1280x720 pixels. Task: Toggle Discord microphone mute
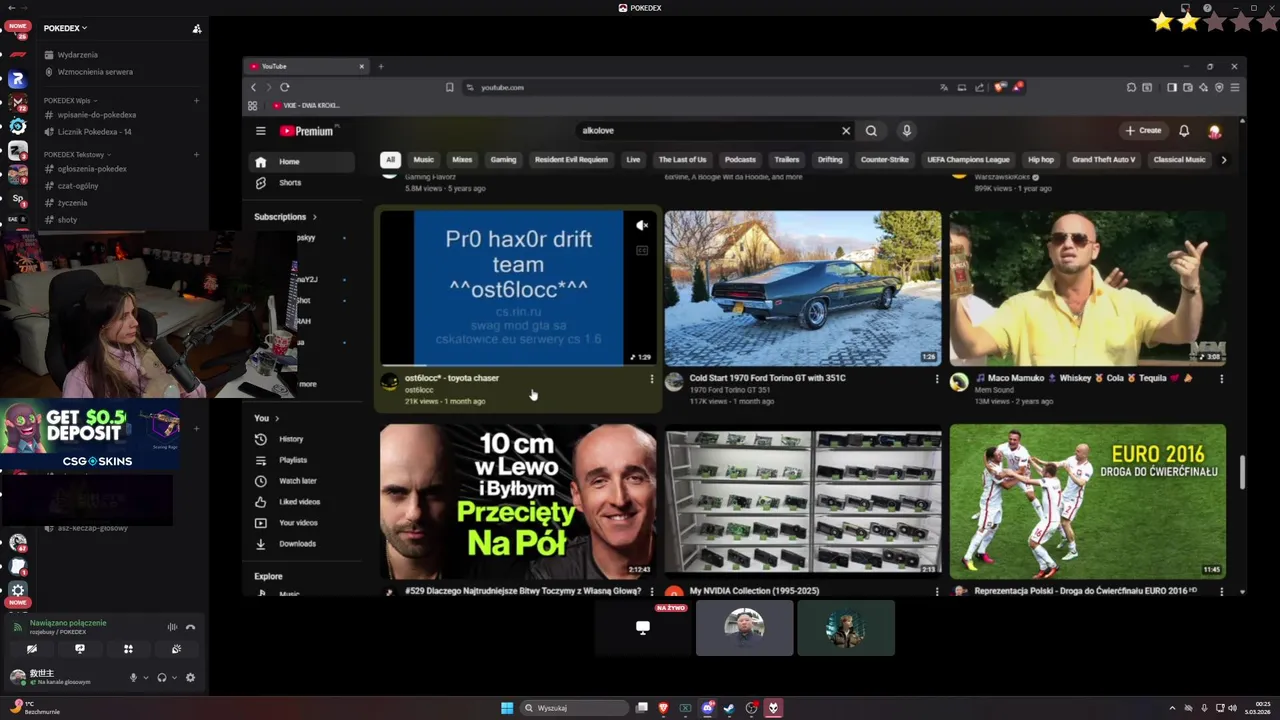[133, 677]
